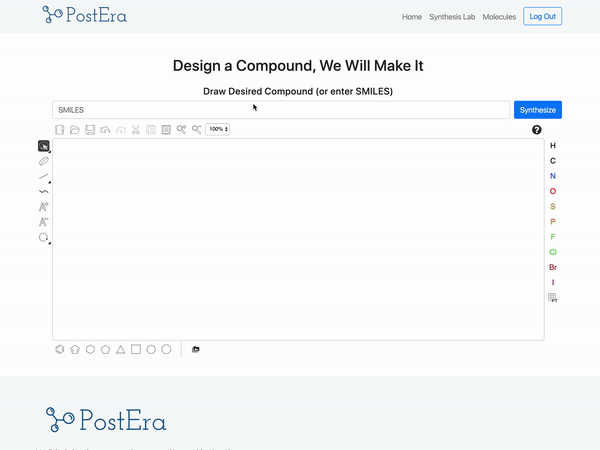600x450 pixels.
Task: Select the lasso selection tool
Action: pos(44,146)
